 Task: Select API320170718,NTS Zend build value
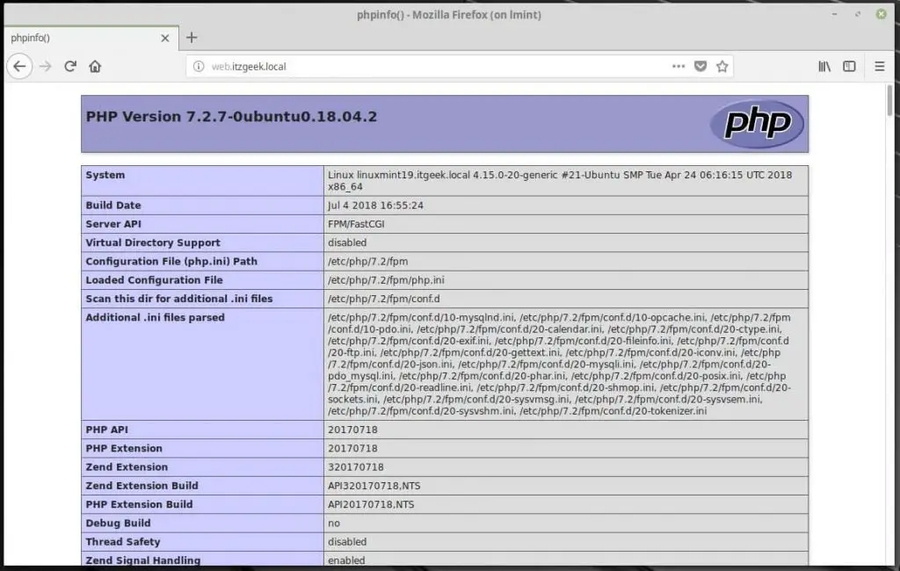pyautogui.click(x=374, y=486)
